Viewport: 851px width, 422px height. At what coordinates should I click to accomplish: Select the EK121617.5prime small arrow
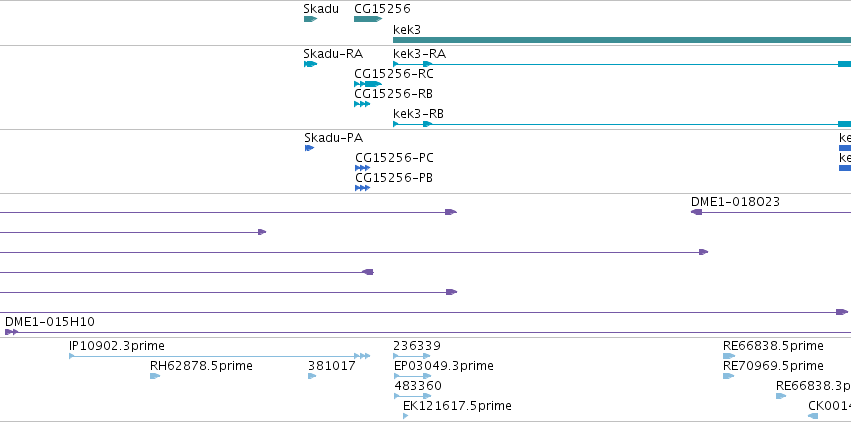[x=405, y=416]
